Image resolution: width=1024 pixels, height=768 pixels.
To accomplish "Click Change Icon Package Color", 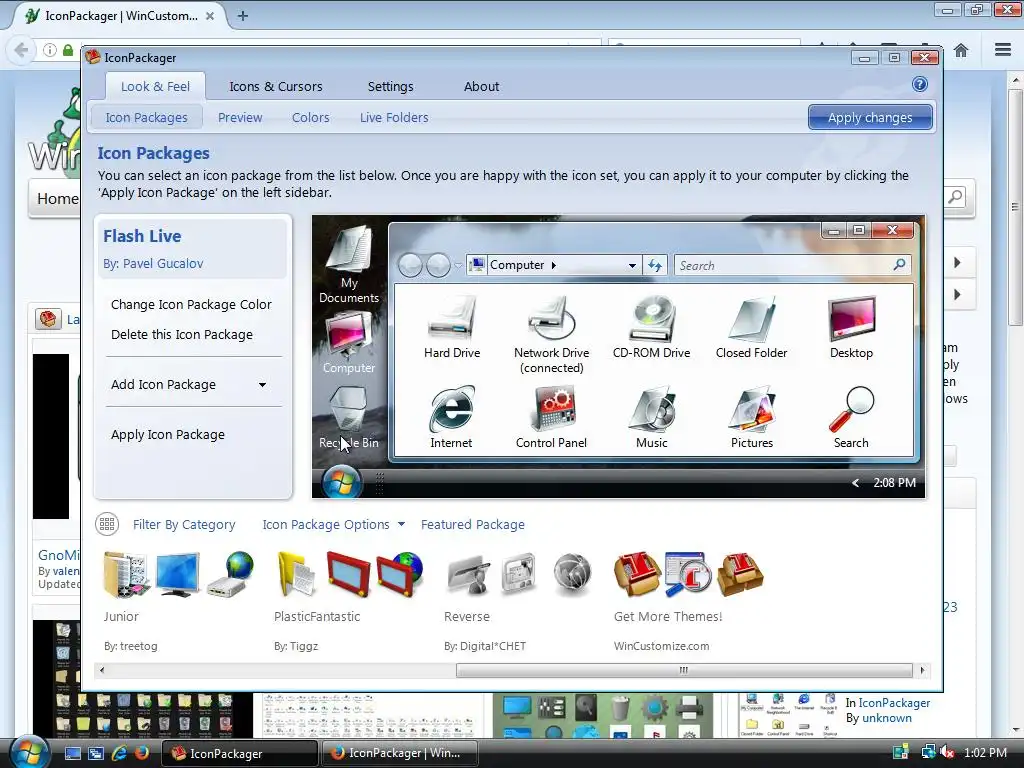I will [191, 304].
